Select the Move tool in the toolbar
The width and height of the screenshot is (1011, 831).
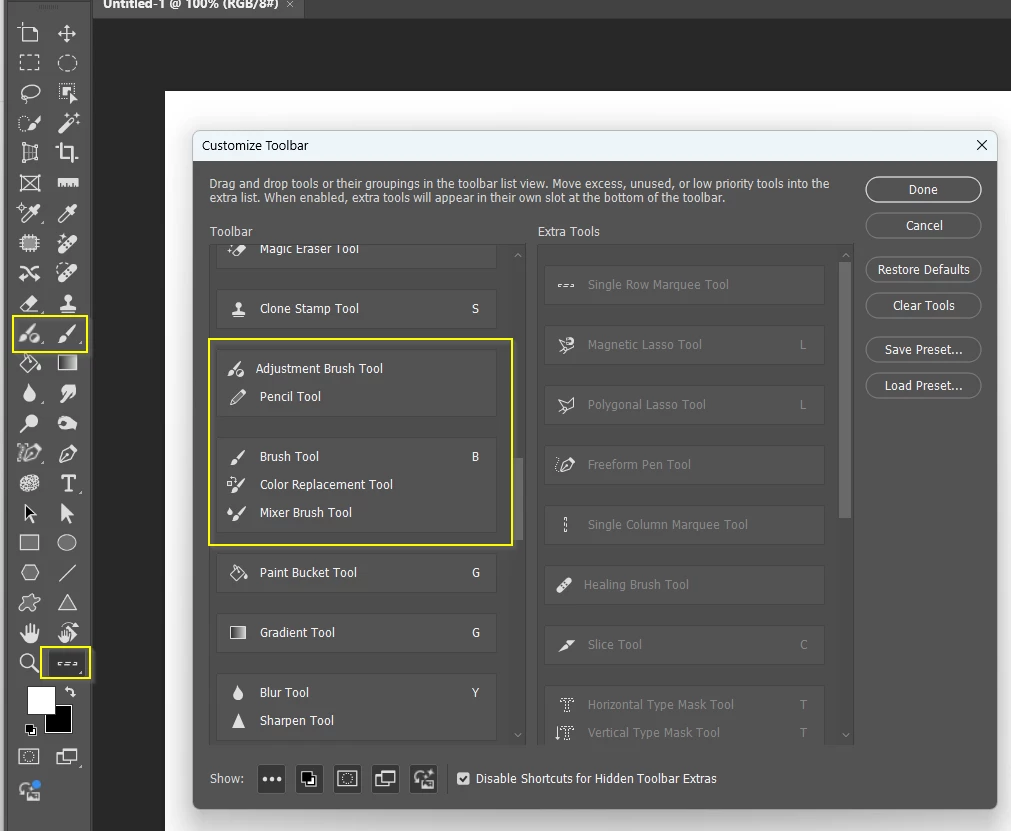click(x=67, y=33)
